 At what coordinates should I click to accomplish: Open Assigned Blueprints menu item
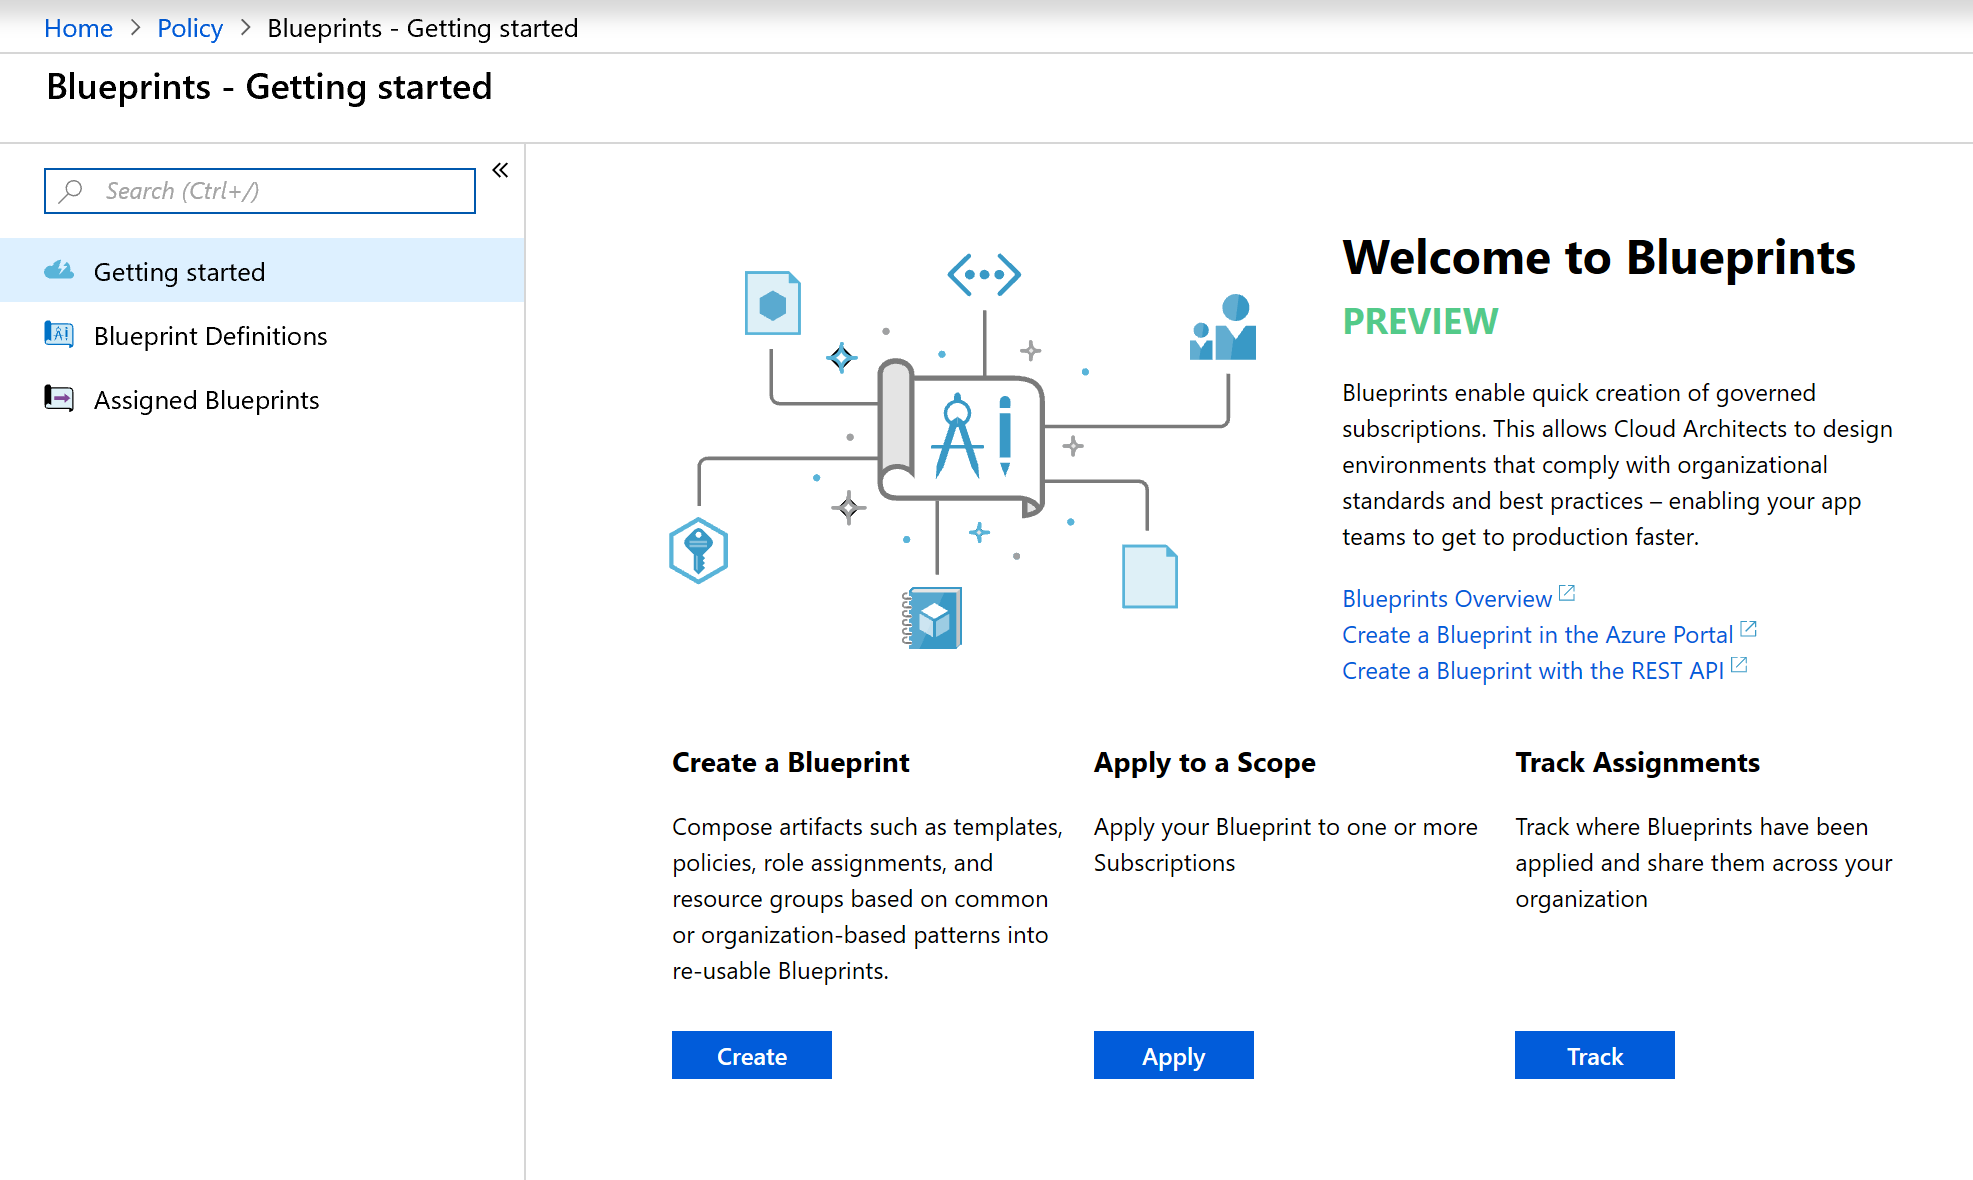click(262, 399)
